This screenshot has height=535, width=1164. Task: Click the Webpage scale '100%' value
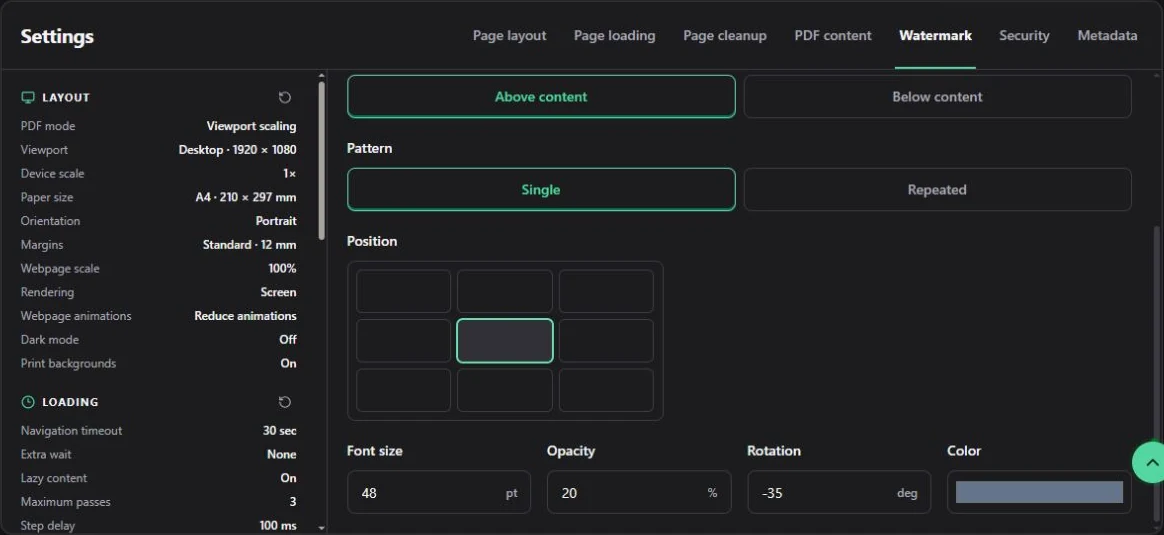(x=282, y=269)
